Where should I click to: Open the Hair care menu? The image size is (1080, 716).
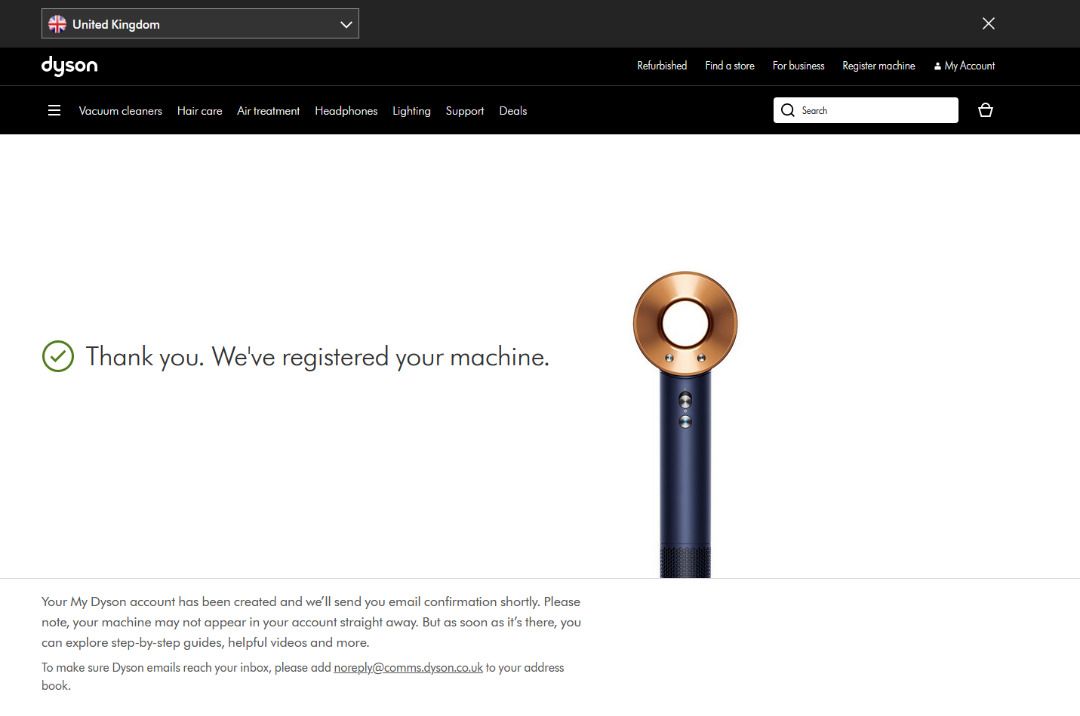200,111
